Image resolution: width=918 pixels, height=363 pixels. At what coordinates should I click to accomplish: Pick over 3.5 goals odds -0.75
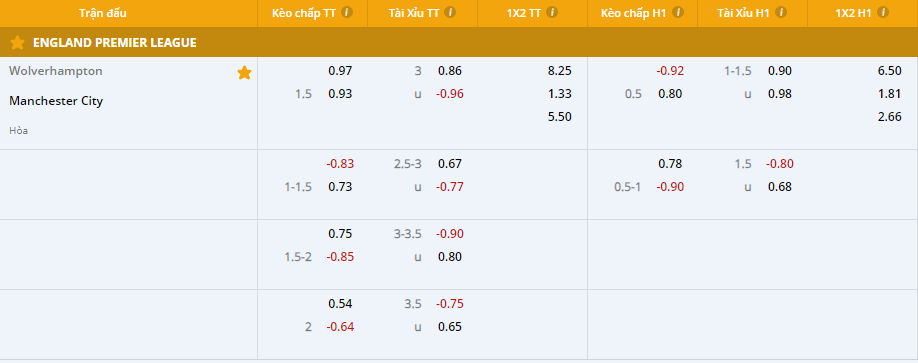pyautogui.click(x=449, y=304)
